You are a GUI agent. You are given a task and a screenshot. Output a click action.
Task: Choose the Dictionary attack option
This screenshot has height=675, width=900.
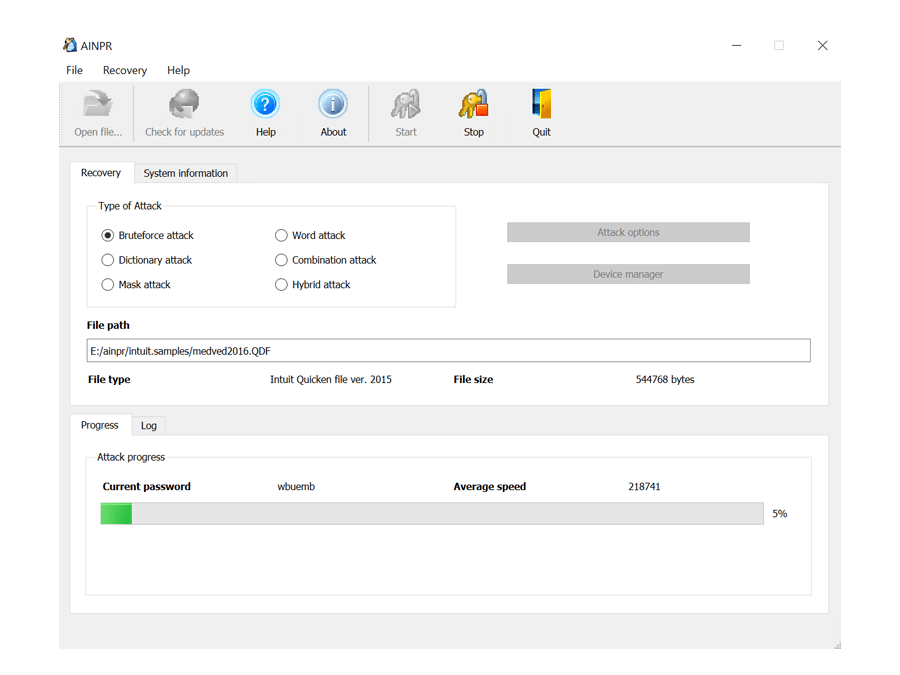click(x=108, y=260)
